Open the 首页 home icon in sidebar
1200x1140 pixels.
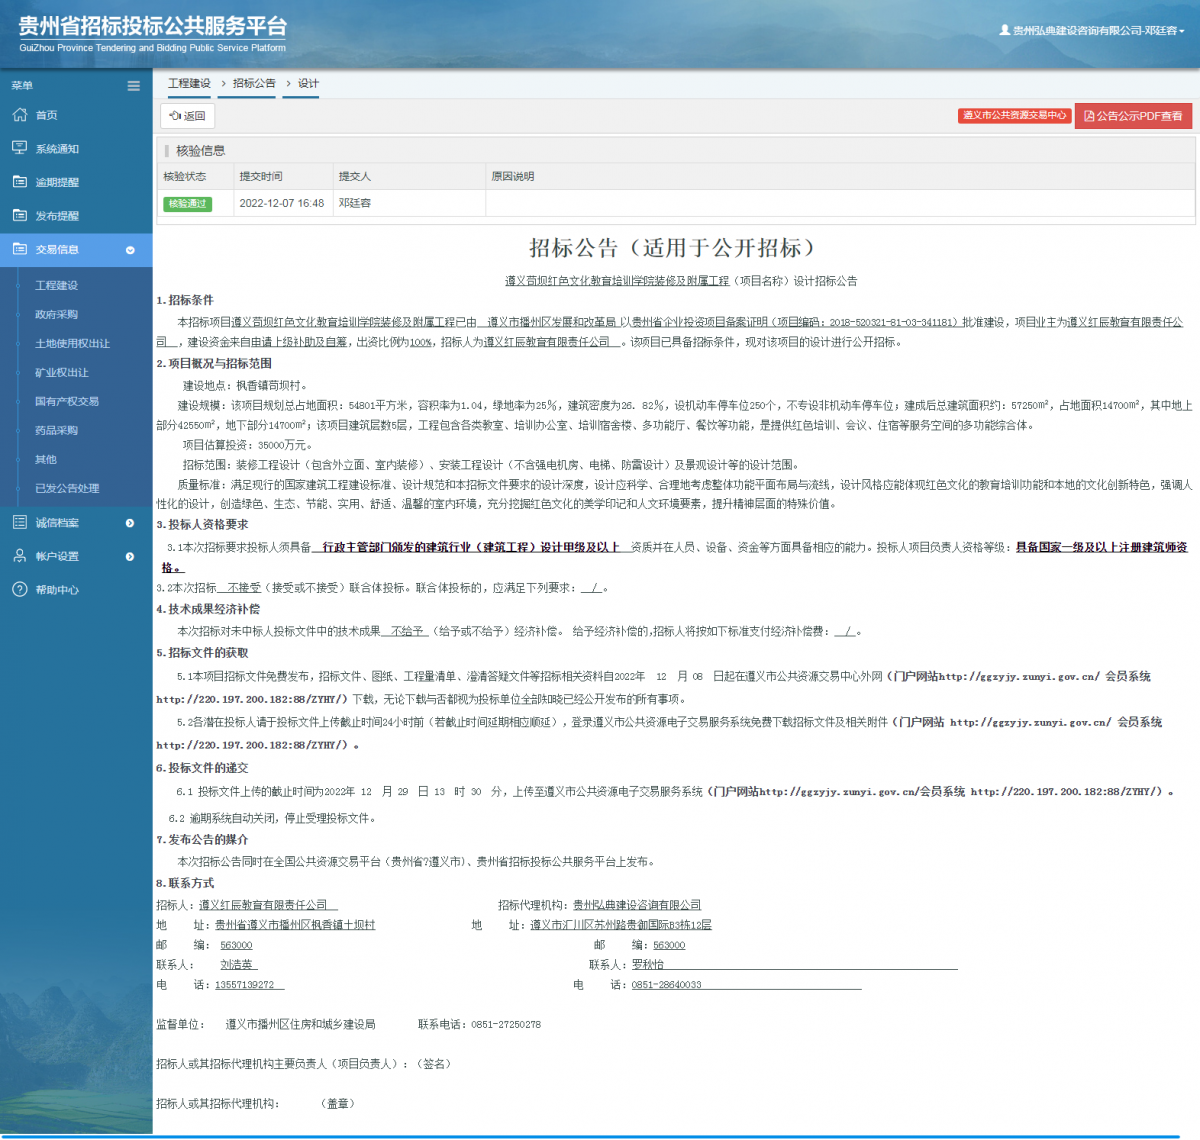pyautogui.click(x=20, y=115)
